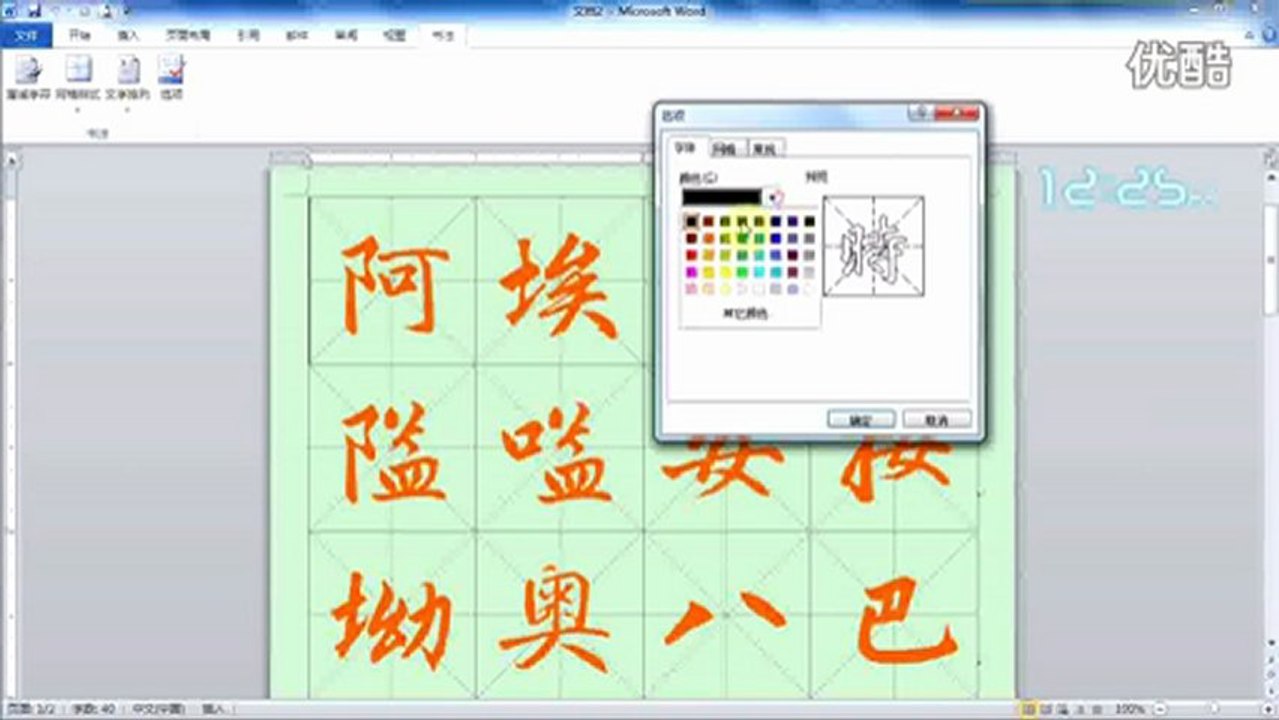
Task: Pick the bright yellow swatch in palette
Action: click(725, 272)
